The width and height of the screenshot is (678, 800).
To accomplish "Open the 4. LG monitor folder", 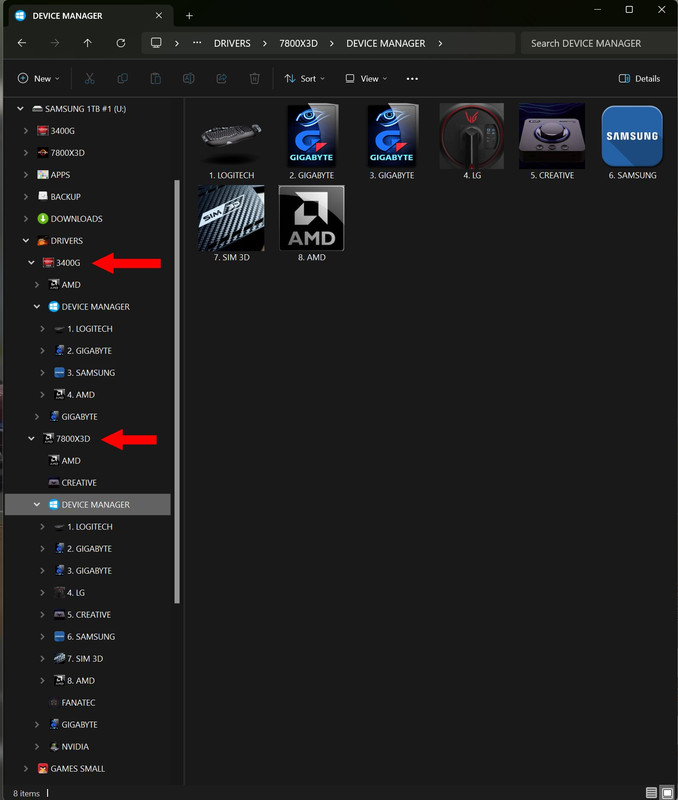I will pos(472,142).
